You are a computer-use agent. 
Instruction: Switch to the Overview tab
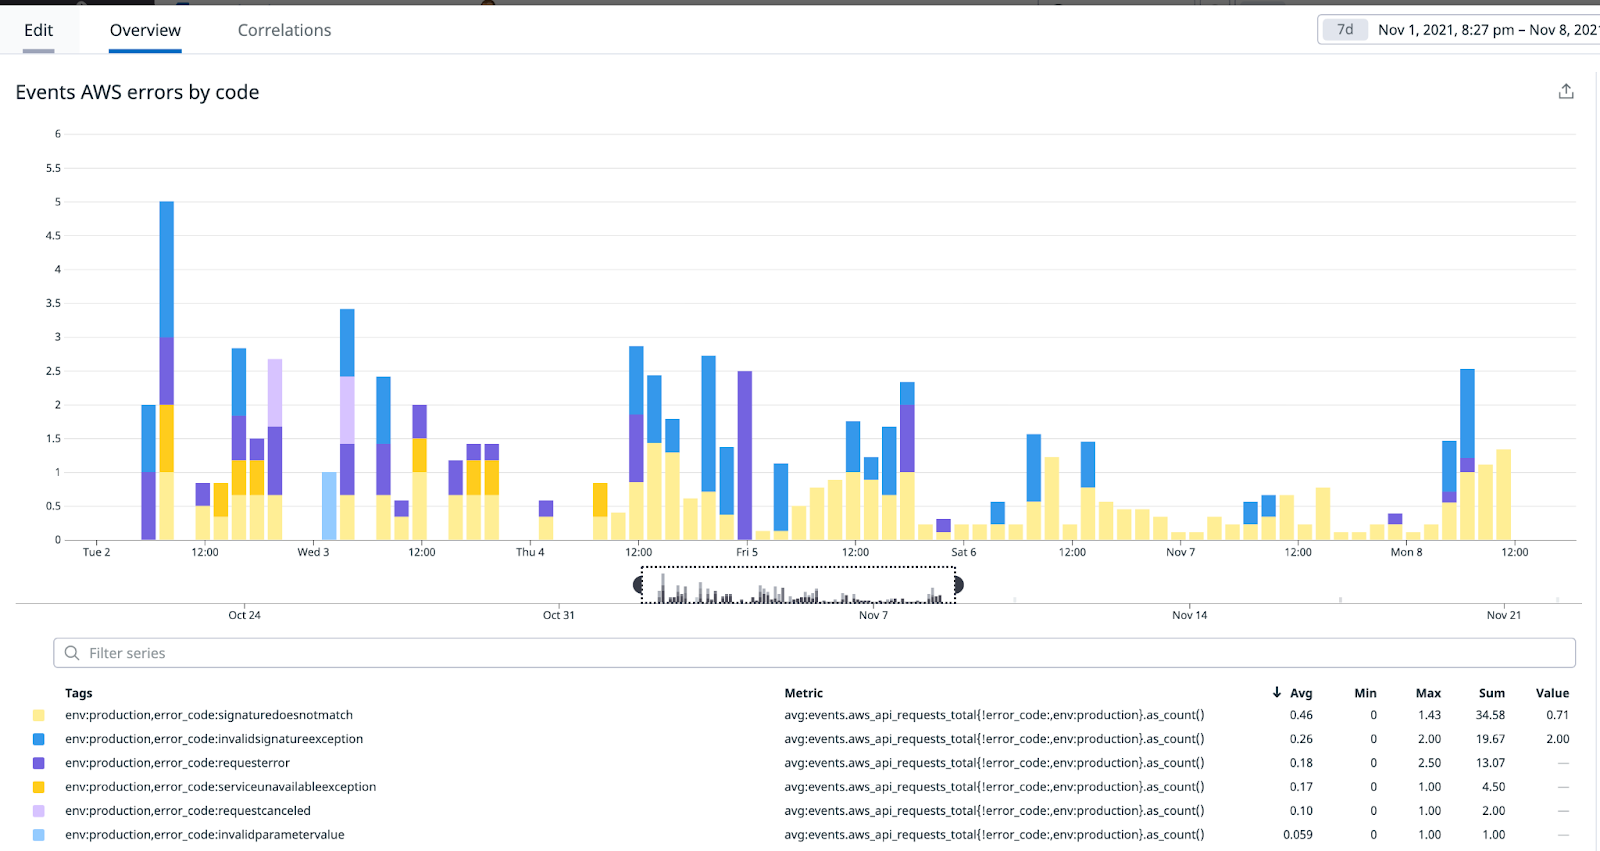click(x=145, y=30)
